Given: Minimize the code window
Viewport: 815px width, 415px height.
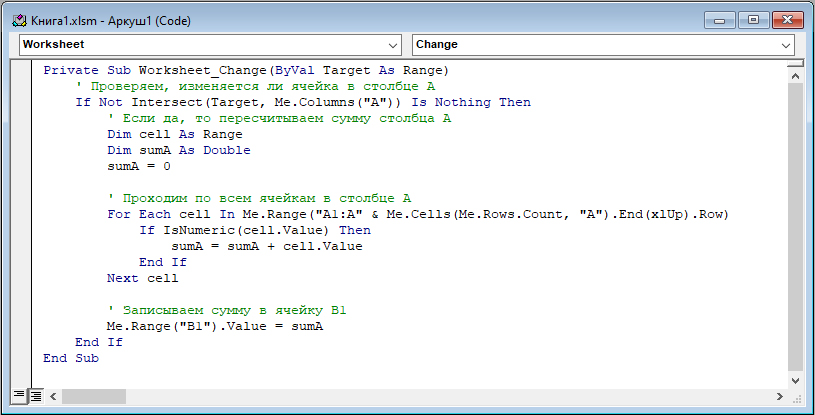Looking at the screenshot, I should coord(720,21).
